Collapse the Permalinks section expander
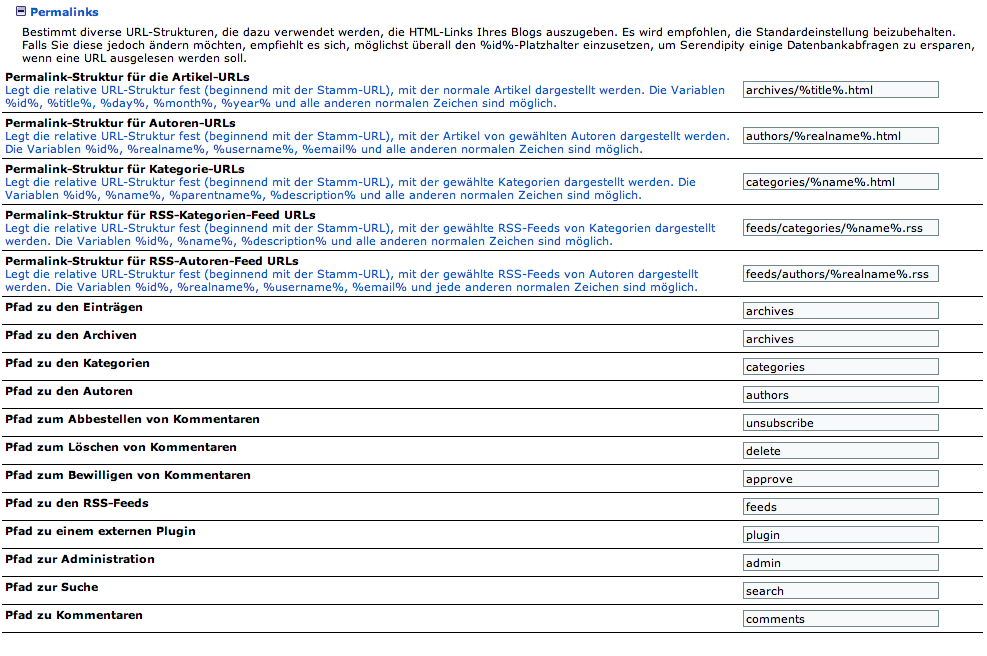987x656 pixels. tap(22, 12)
